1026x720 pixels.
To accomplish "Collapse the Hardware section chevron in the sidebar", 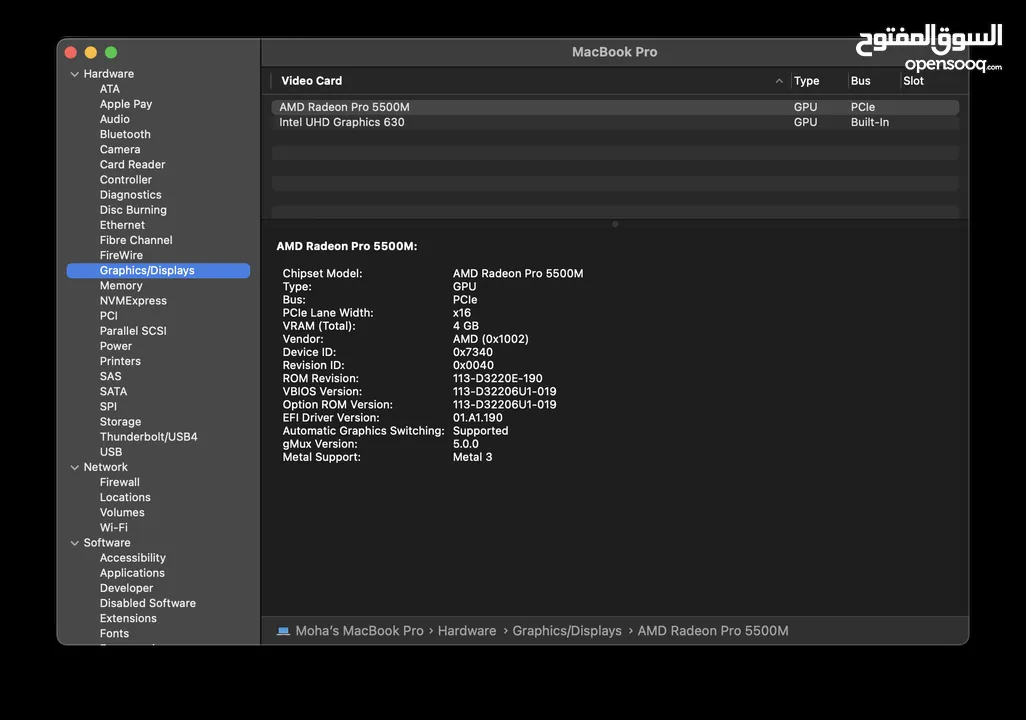I will (75, 74).
